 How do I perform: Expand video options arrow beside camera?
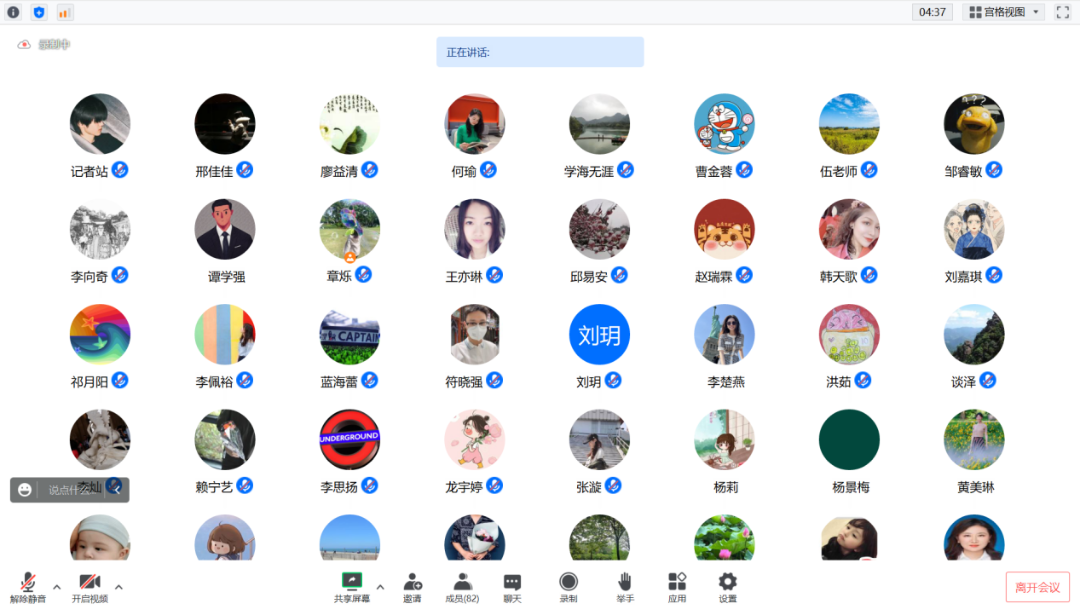[x=119, y=587]
